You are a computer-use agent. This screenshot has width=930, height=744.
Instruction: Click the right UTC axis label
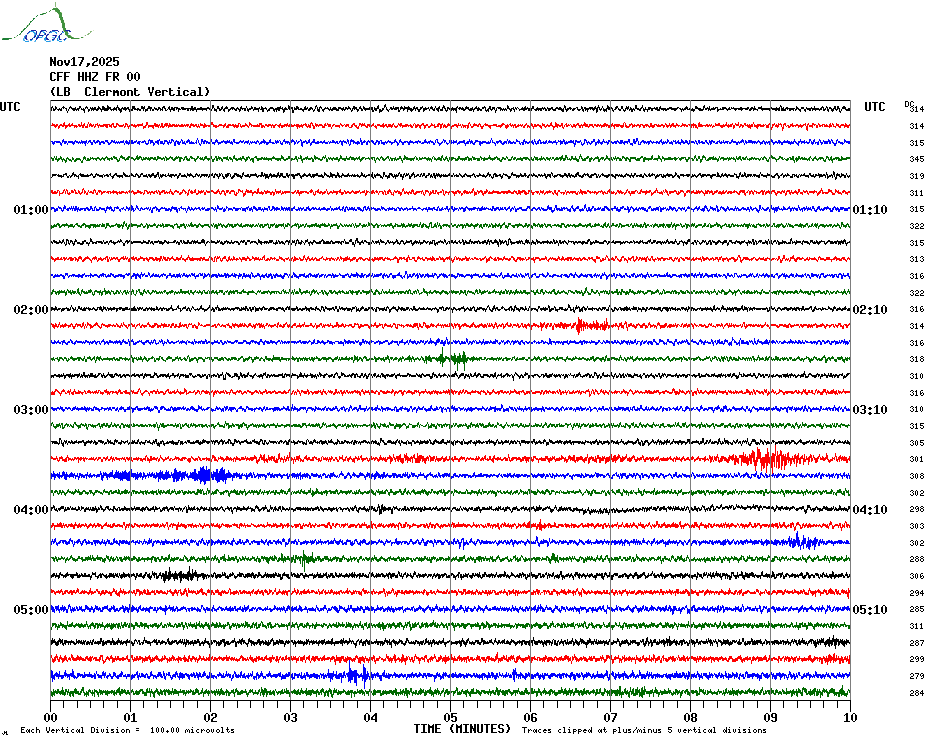(875, 107)
